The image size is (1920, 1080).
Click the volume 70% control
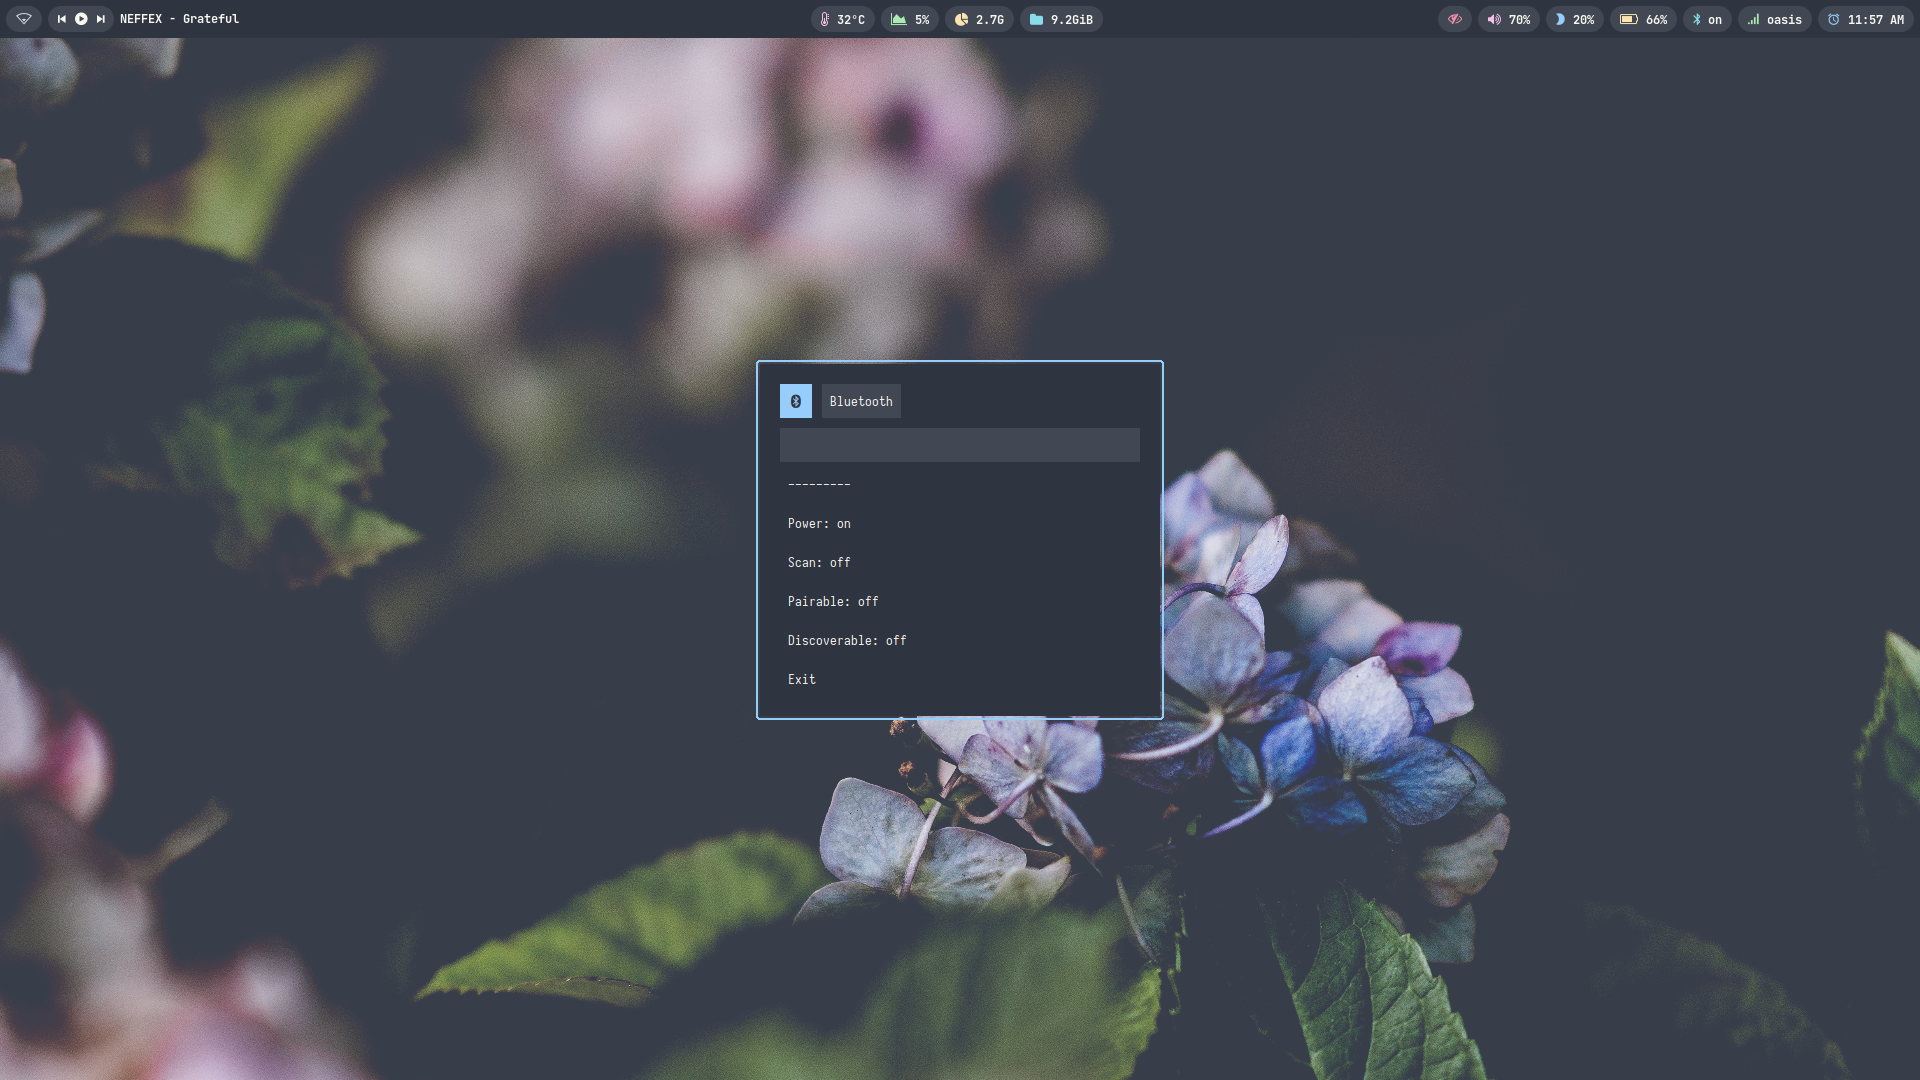click(1508, 19)
